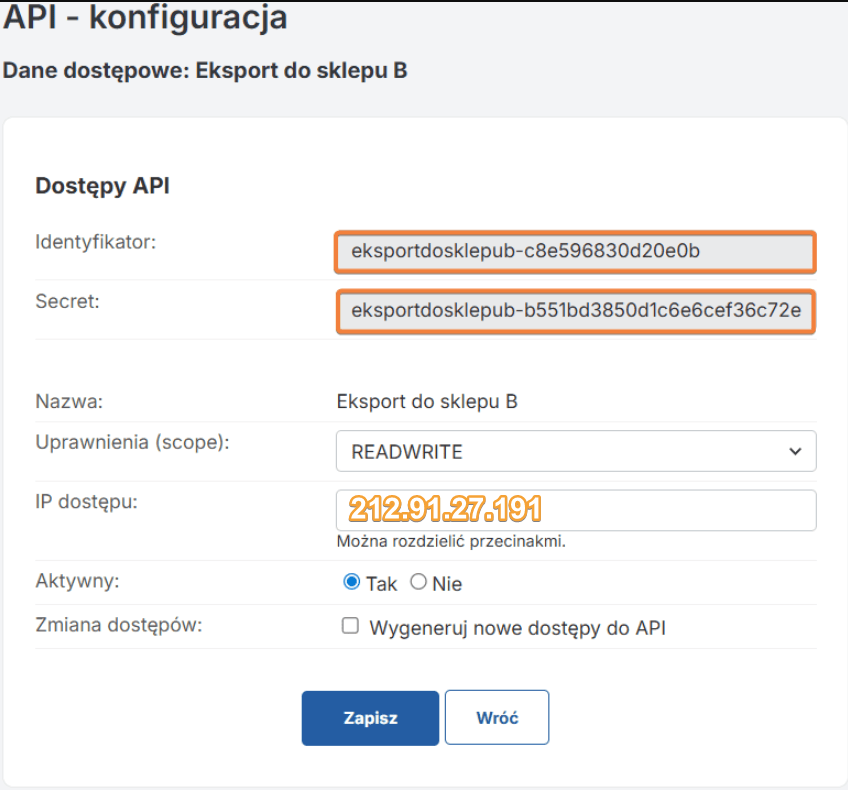Viewport: 848px width, 790px height.
Task: Click the Secret key field
Action: [575, 311]
